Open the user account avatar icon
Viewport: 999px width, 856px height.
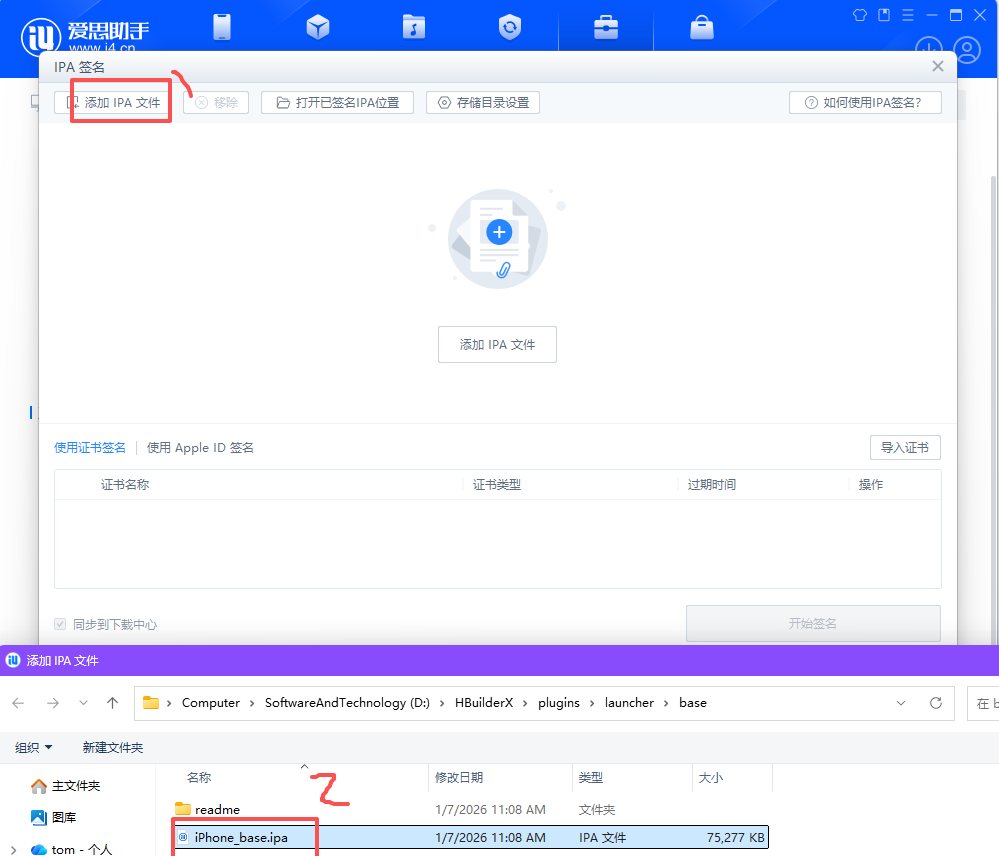pos(967,50)
